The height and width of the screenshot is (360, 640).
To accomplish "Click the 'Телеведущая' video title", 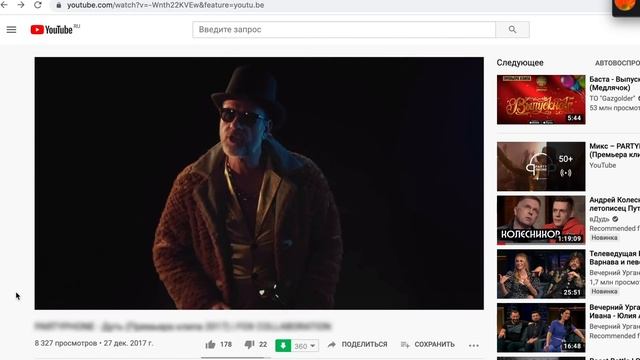I will coord(614,258).
